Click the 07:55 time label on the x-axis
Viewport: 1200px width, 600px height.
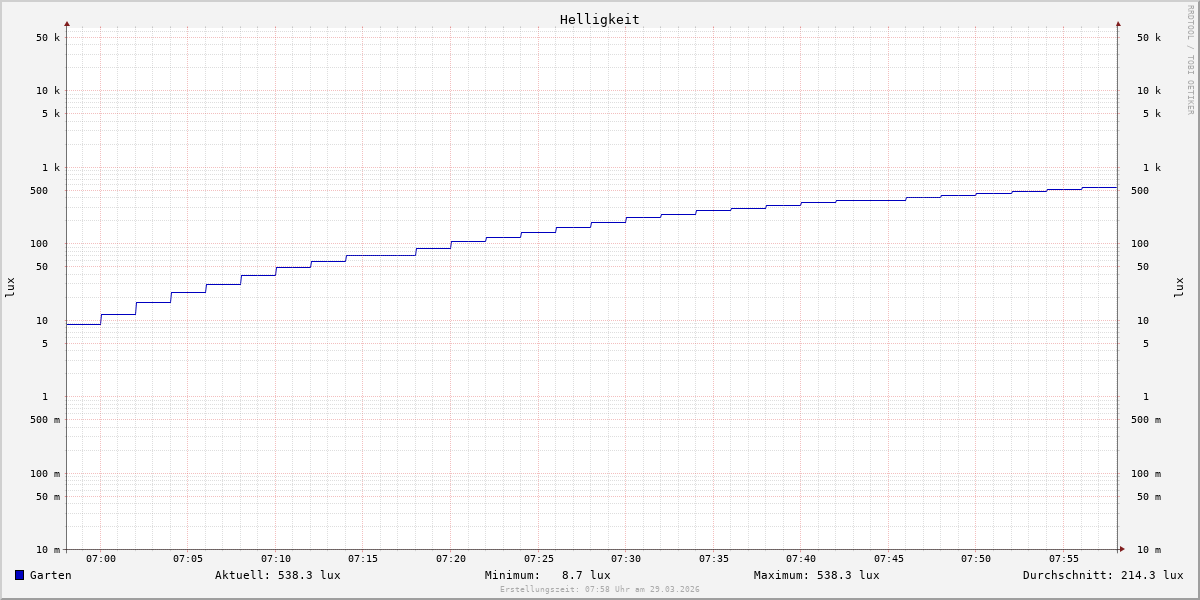tap(1063, 559)
